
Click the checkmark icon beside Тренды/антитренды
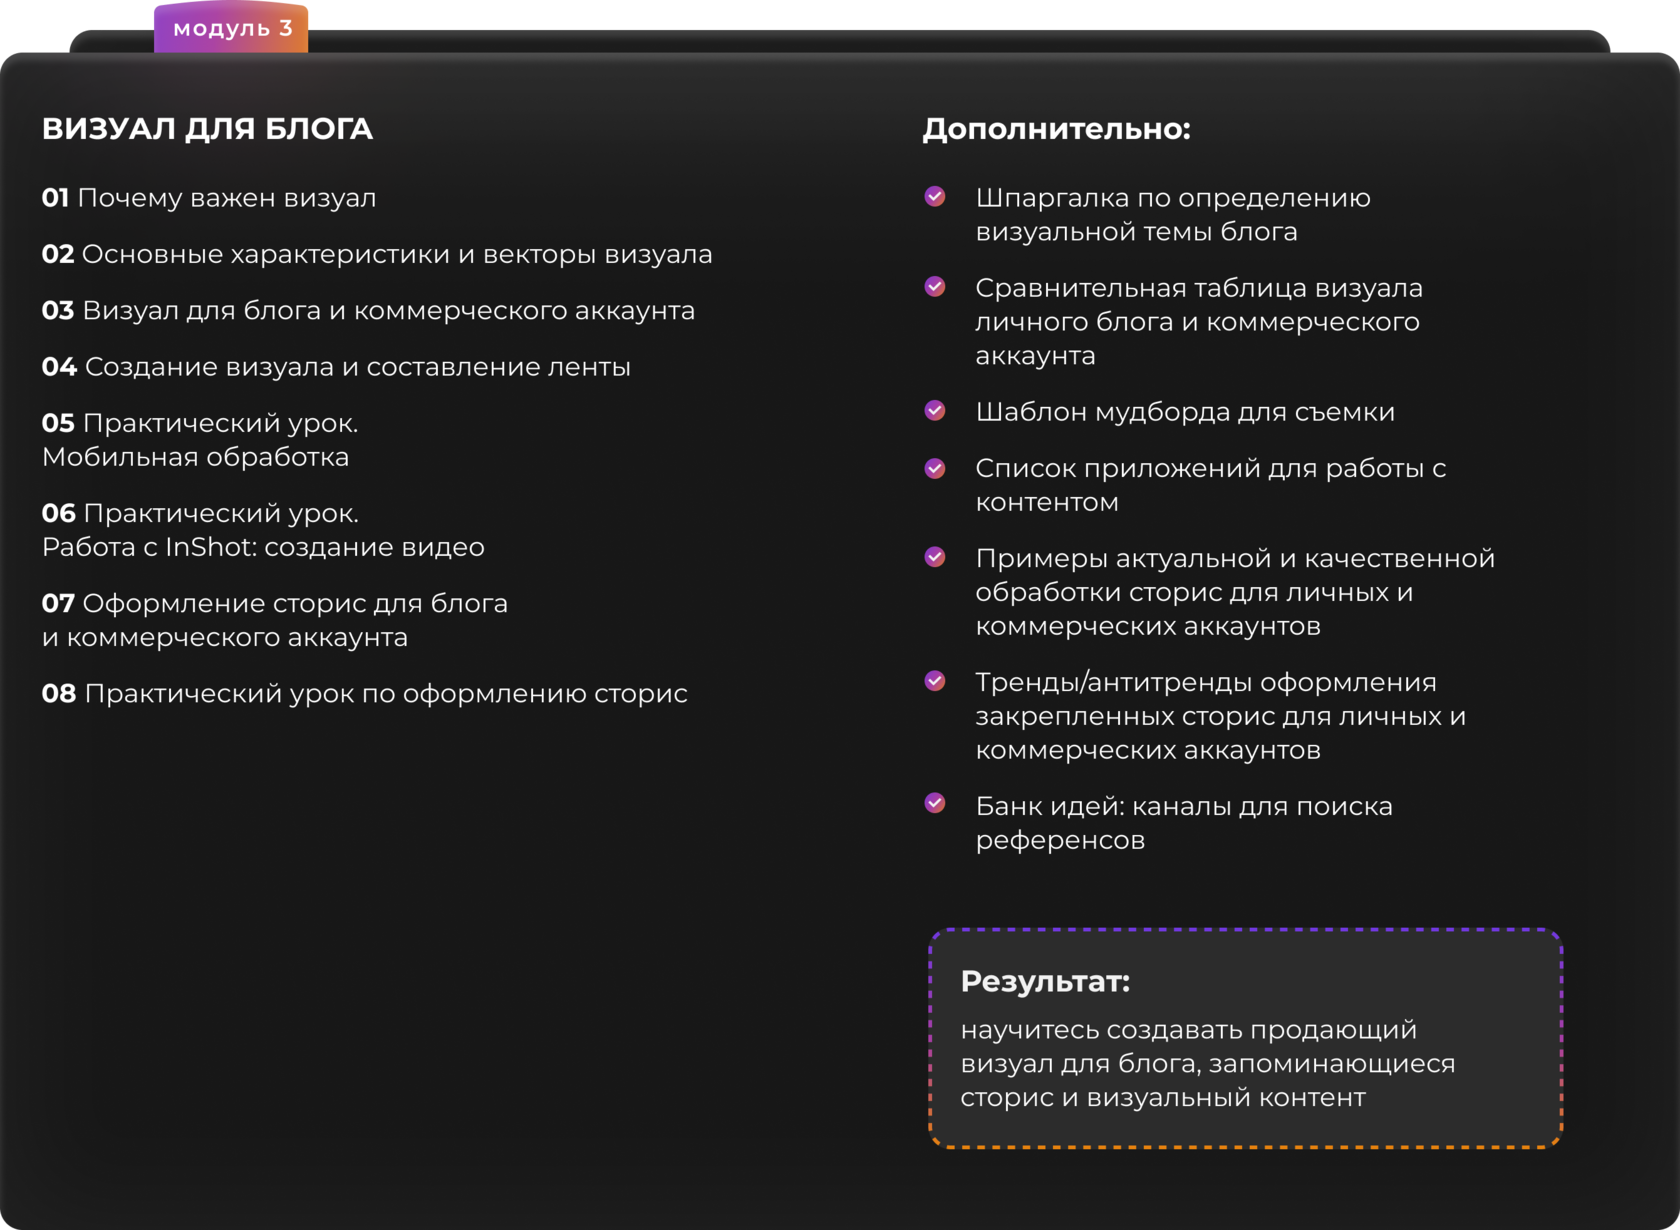(935, 680)
